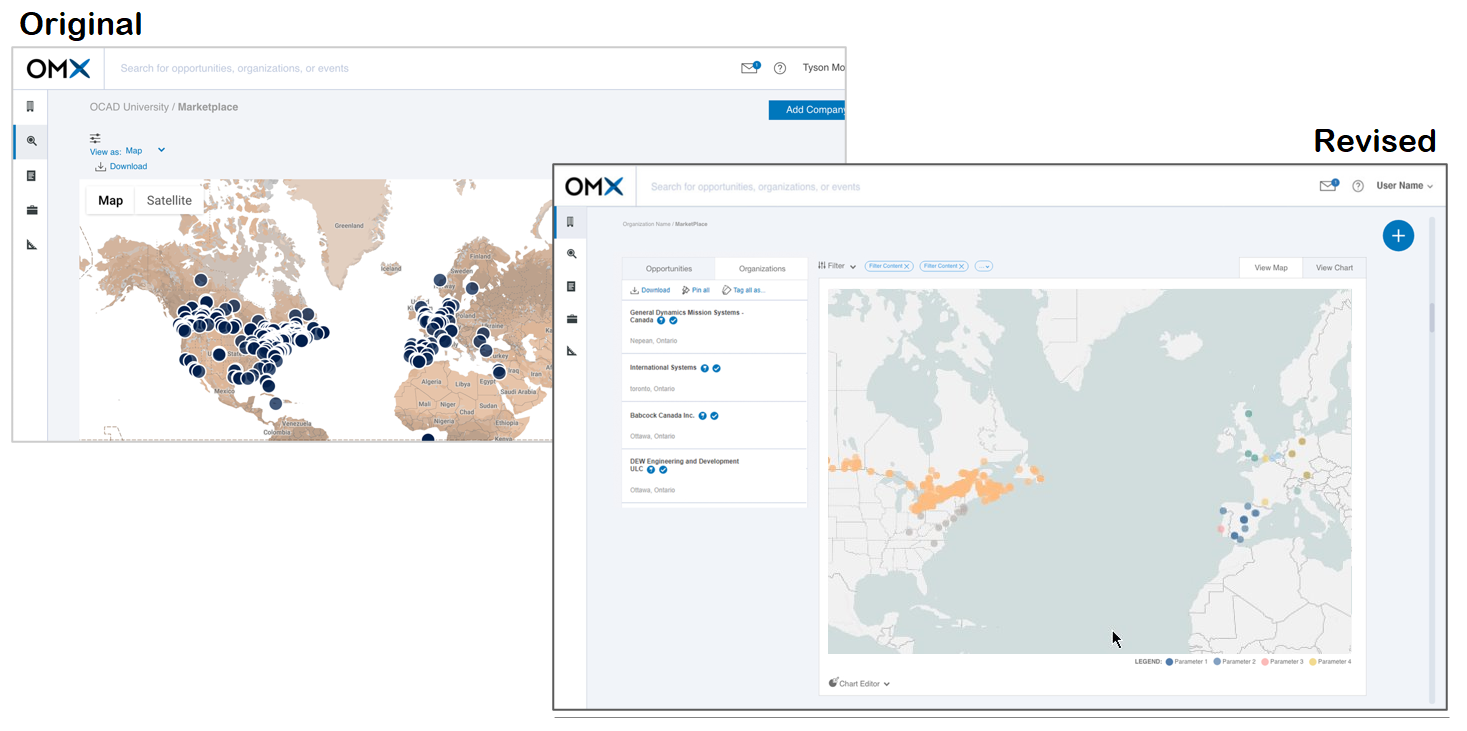Click the help question mark icon
Viewport: 1467px width, 731px height.
pyautogui.click(x=1357, y=185)
